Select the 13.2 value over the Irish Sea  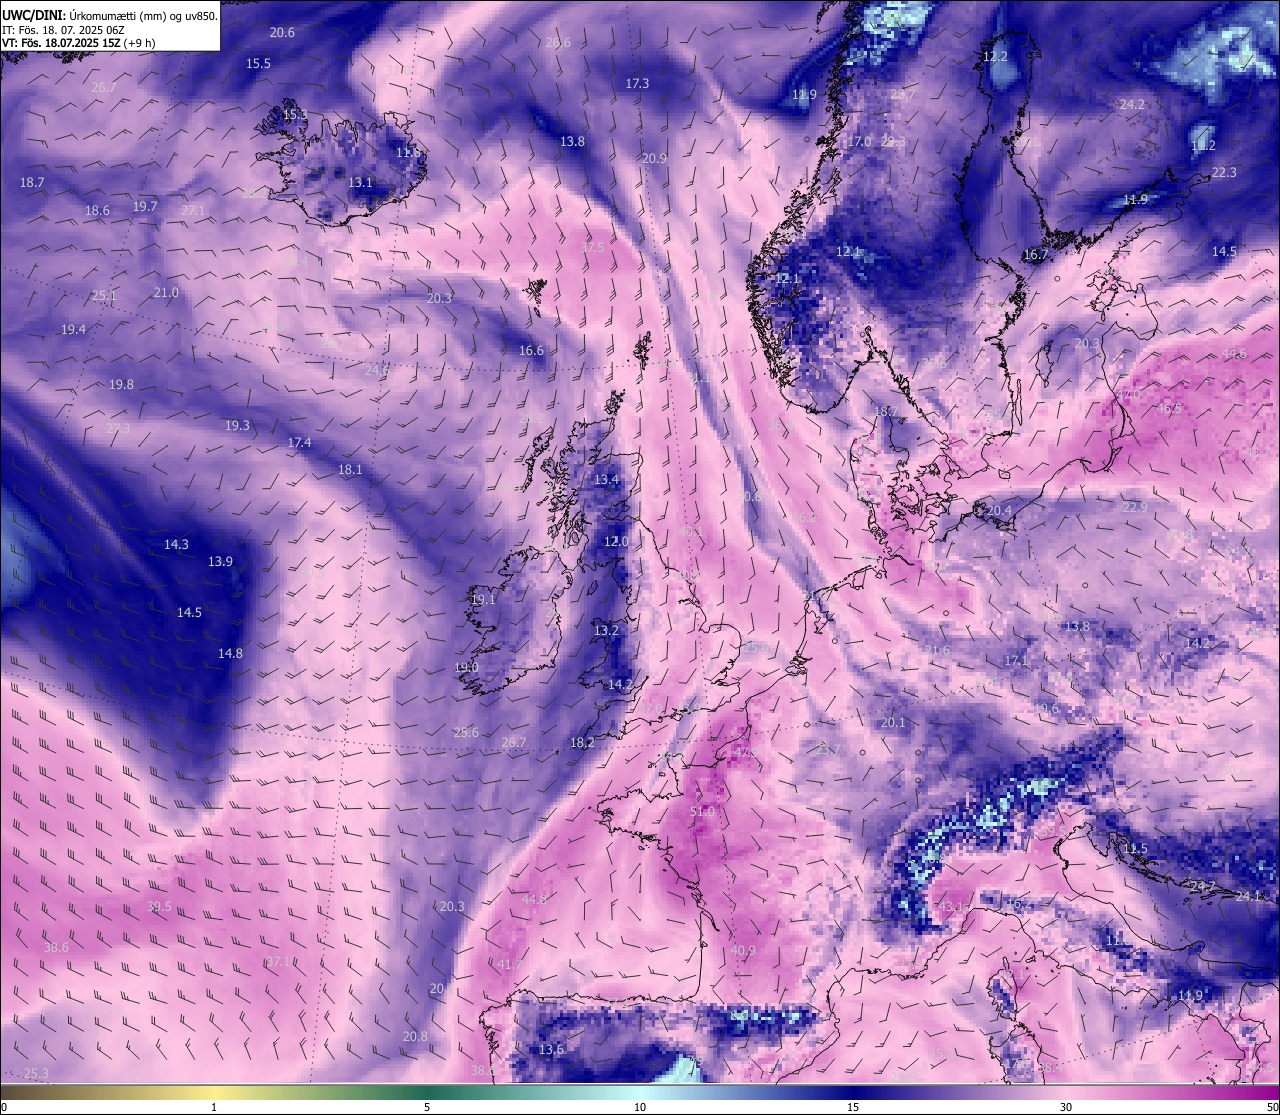[x=606, y=630]
